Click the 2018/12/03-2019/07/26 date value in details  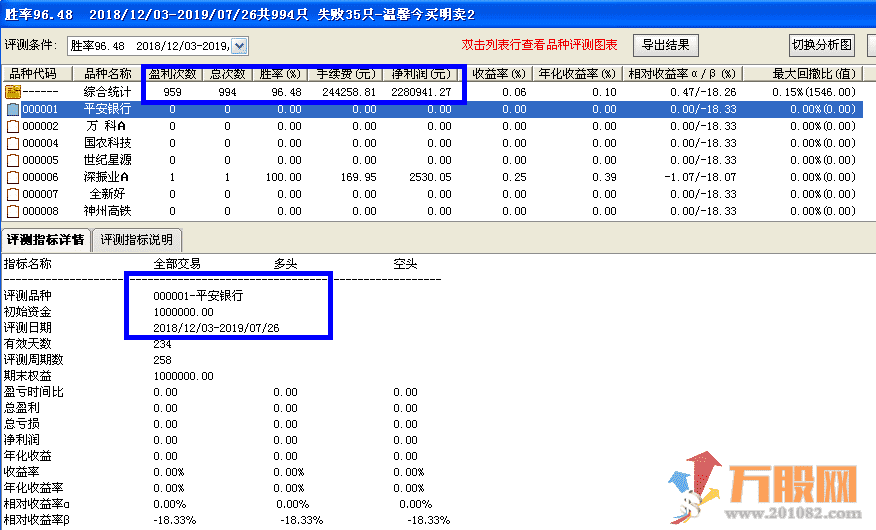tap(216, 328)
